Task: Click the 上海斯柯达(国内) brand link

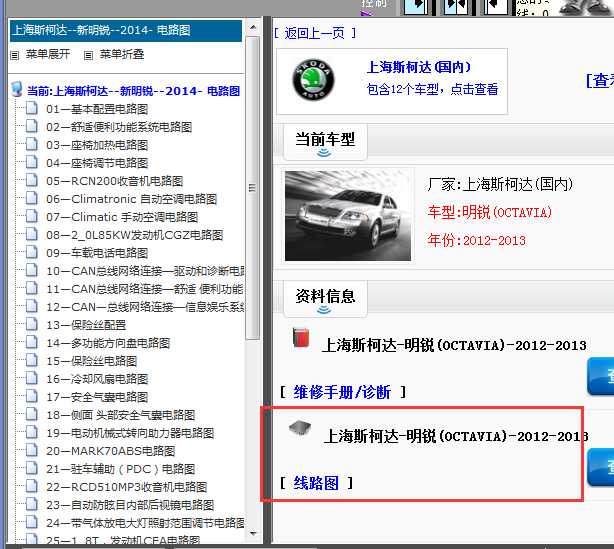Action: click(x=418, y=68)
